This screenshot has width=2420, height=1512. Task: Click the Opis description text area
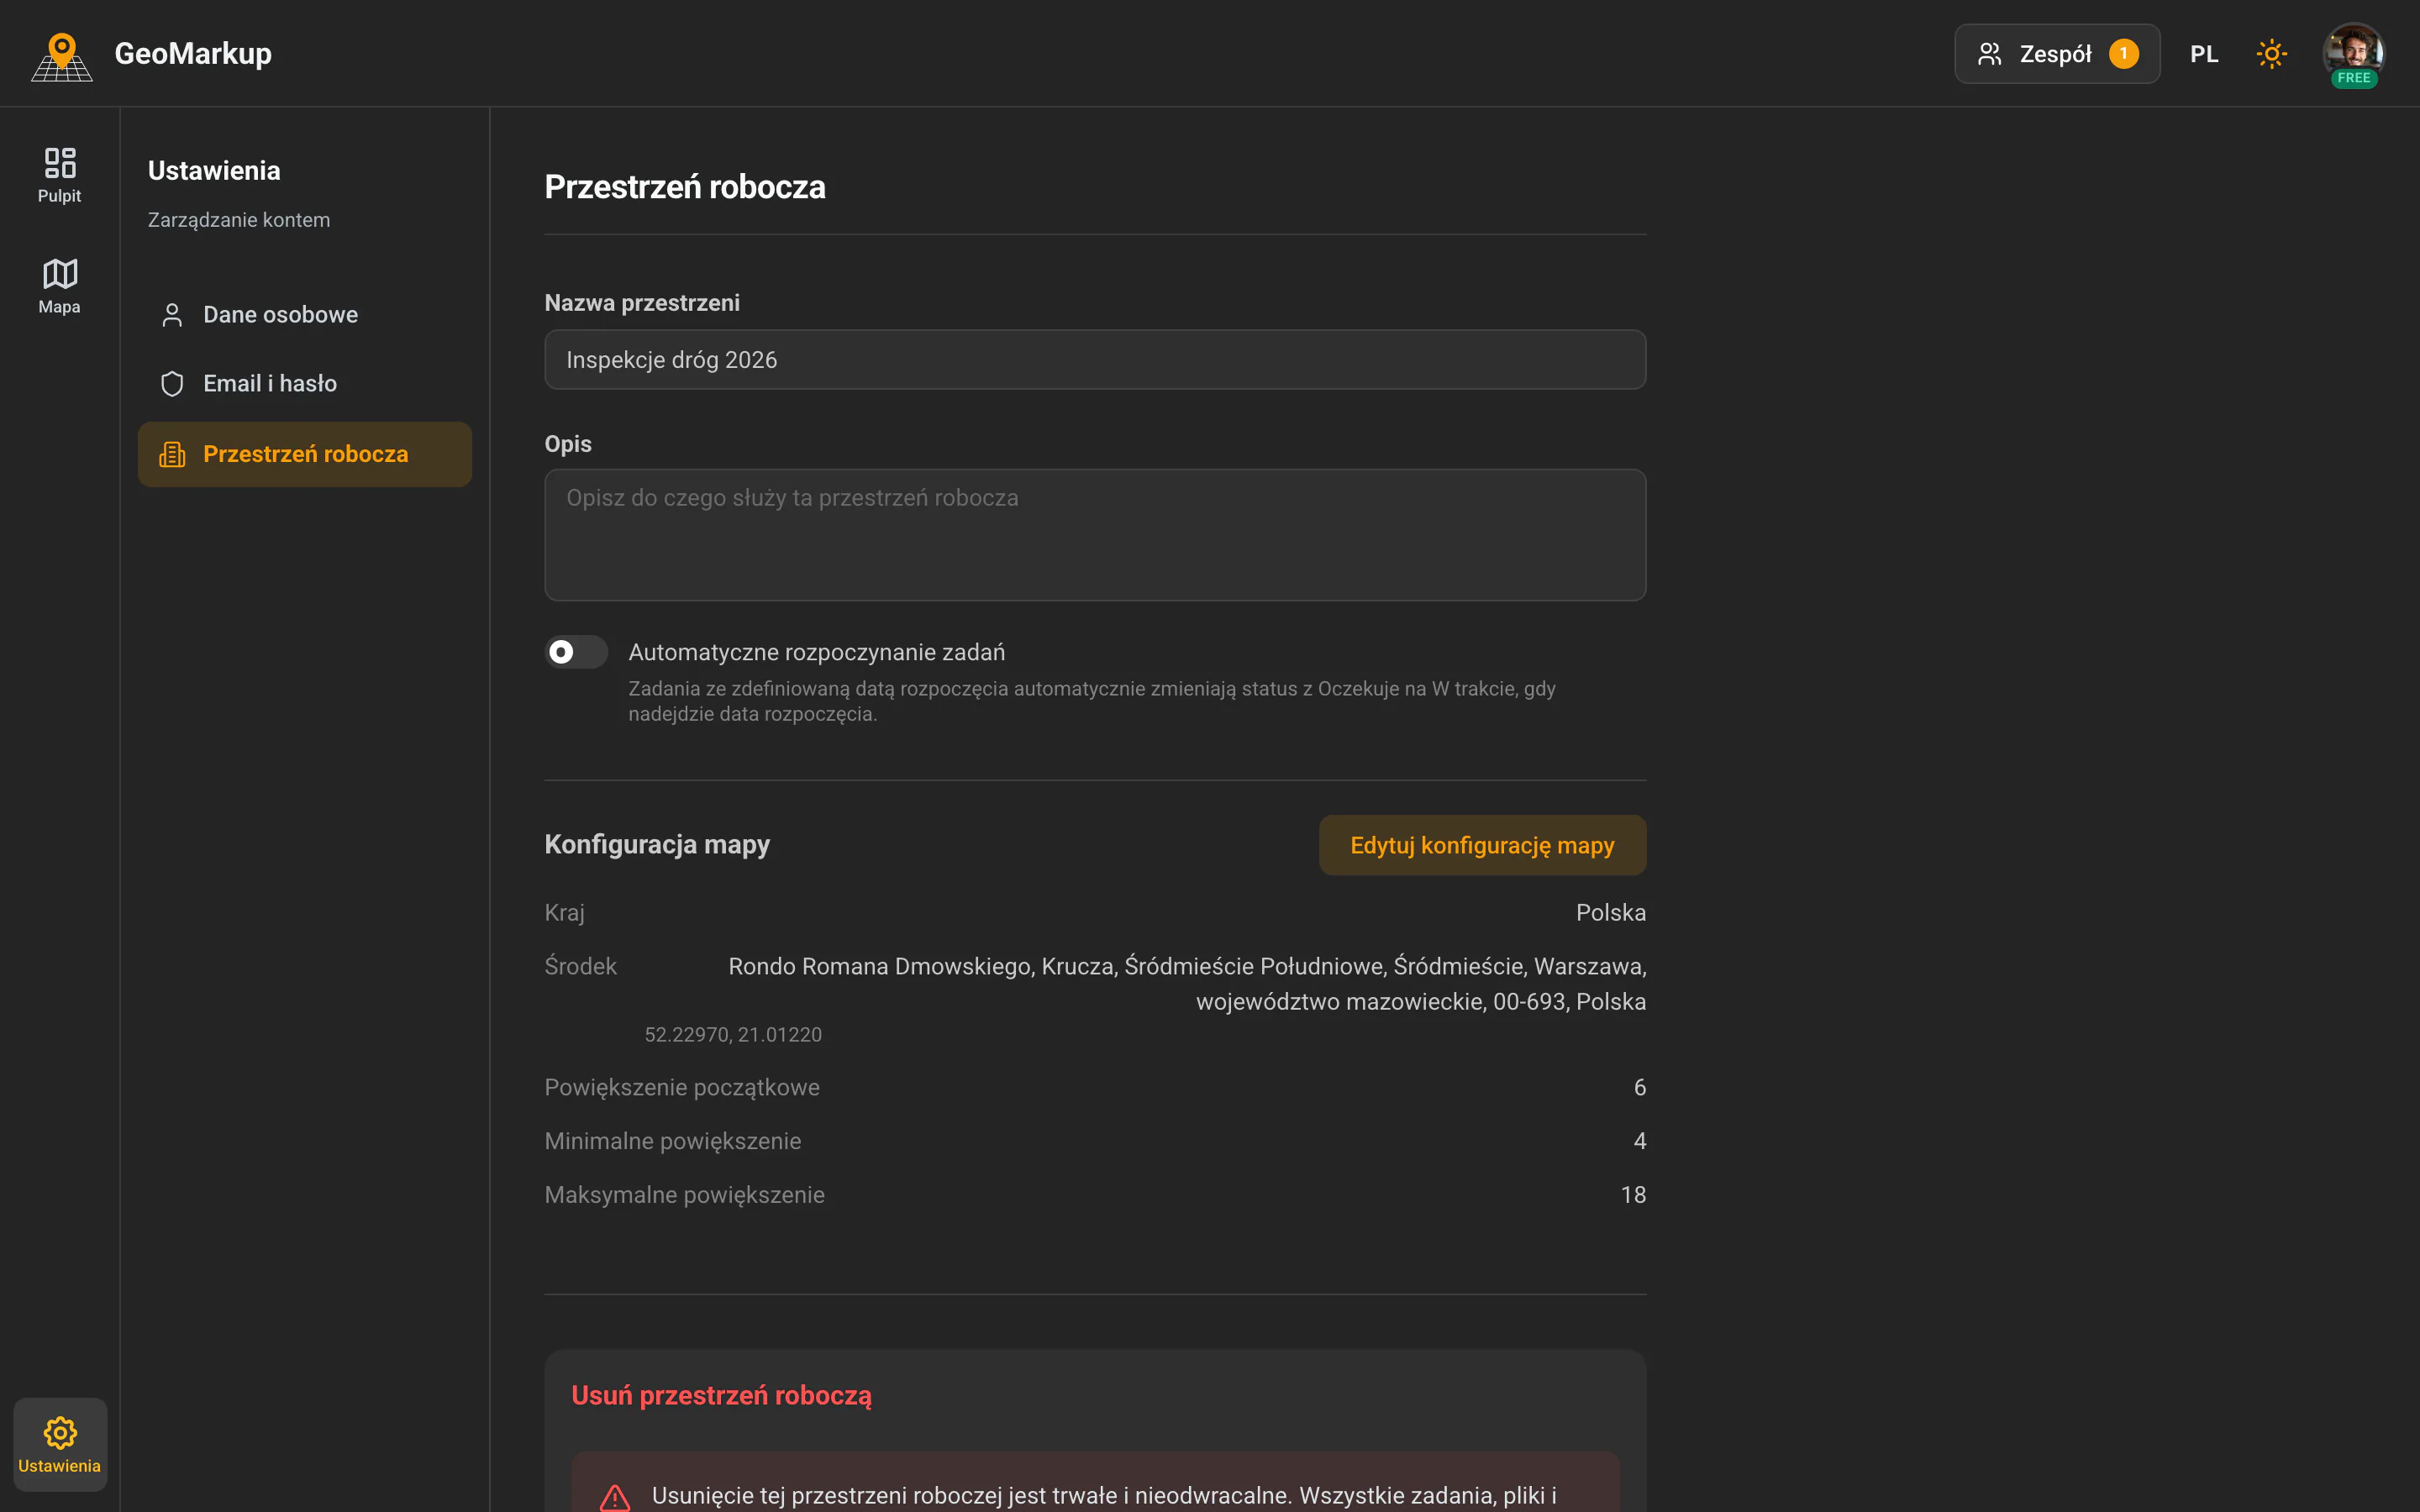tap(1095, 535)
